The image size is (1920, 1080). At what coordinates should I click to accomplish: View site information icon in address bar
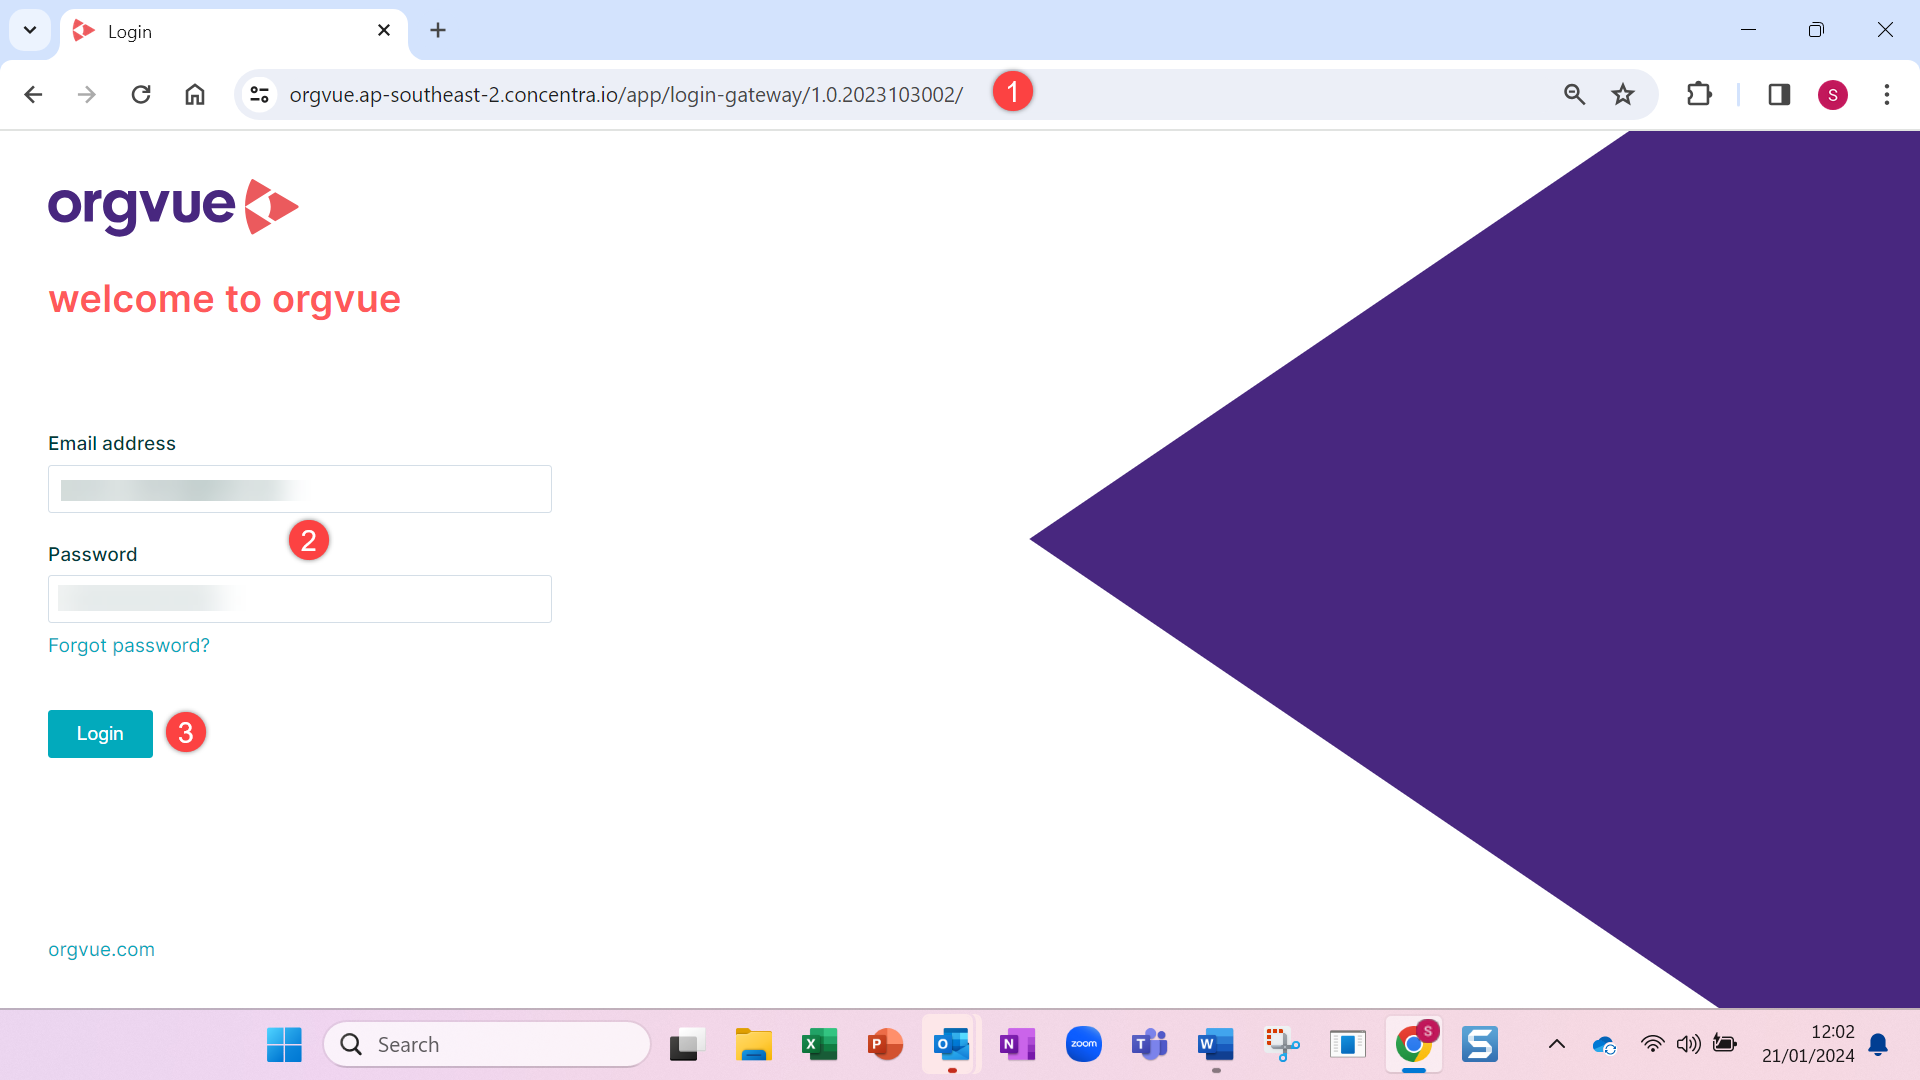[x=260, y=94]
